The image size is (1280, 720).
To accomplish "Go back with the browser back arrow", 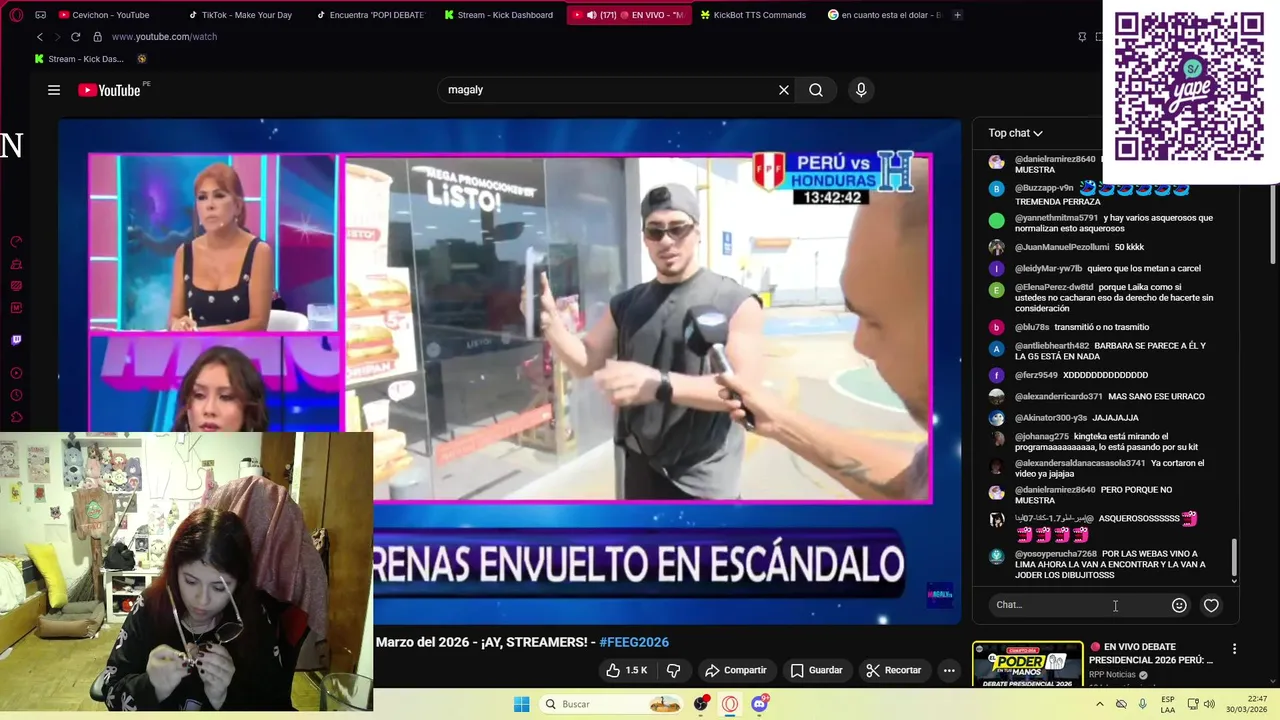I will pos(40,37).
